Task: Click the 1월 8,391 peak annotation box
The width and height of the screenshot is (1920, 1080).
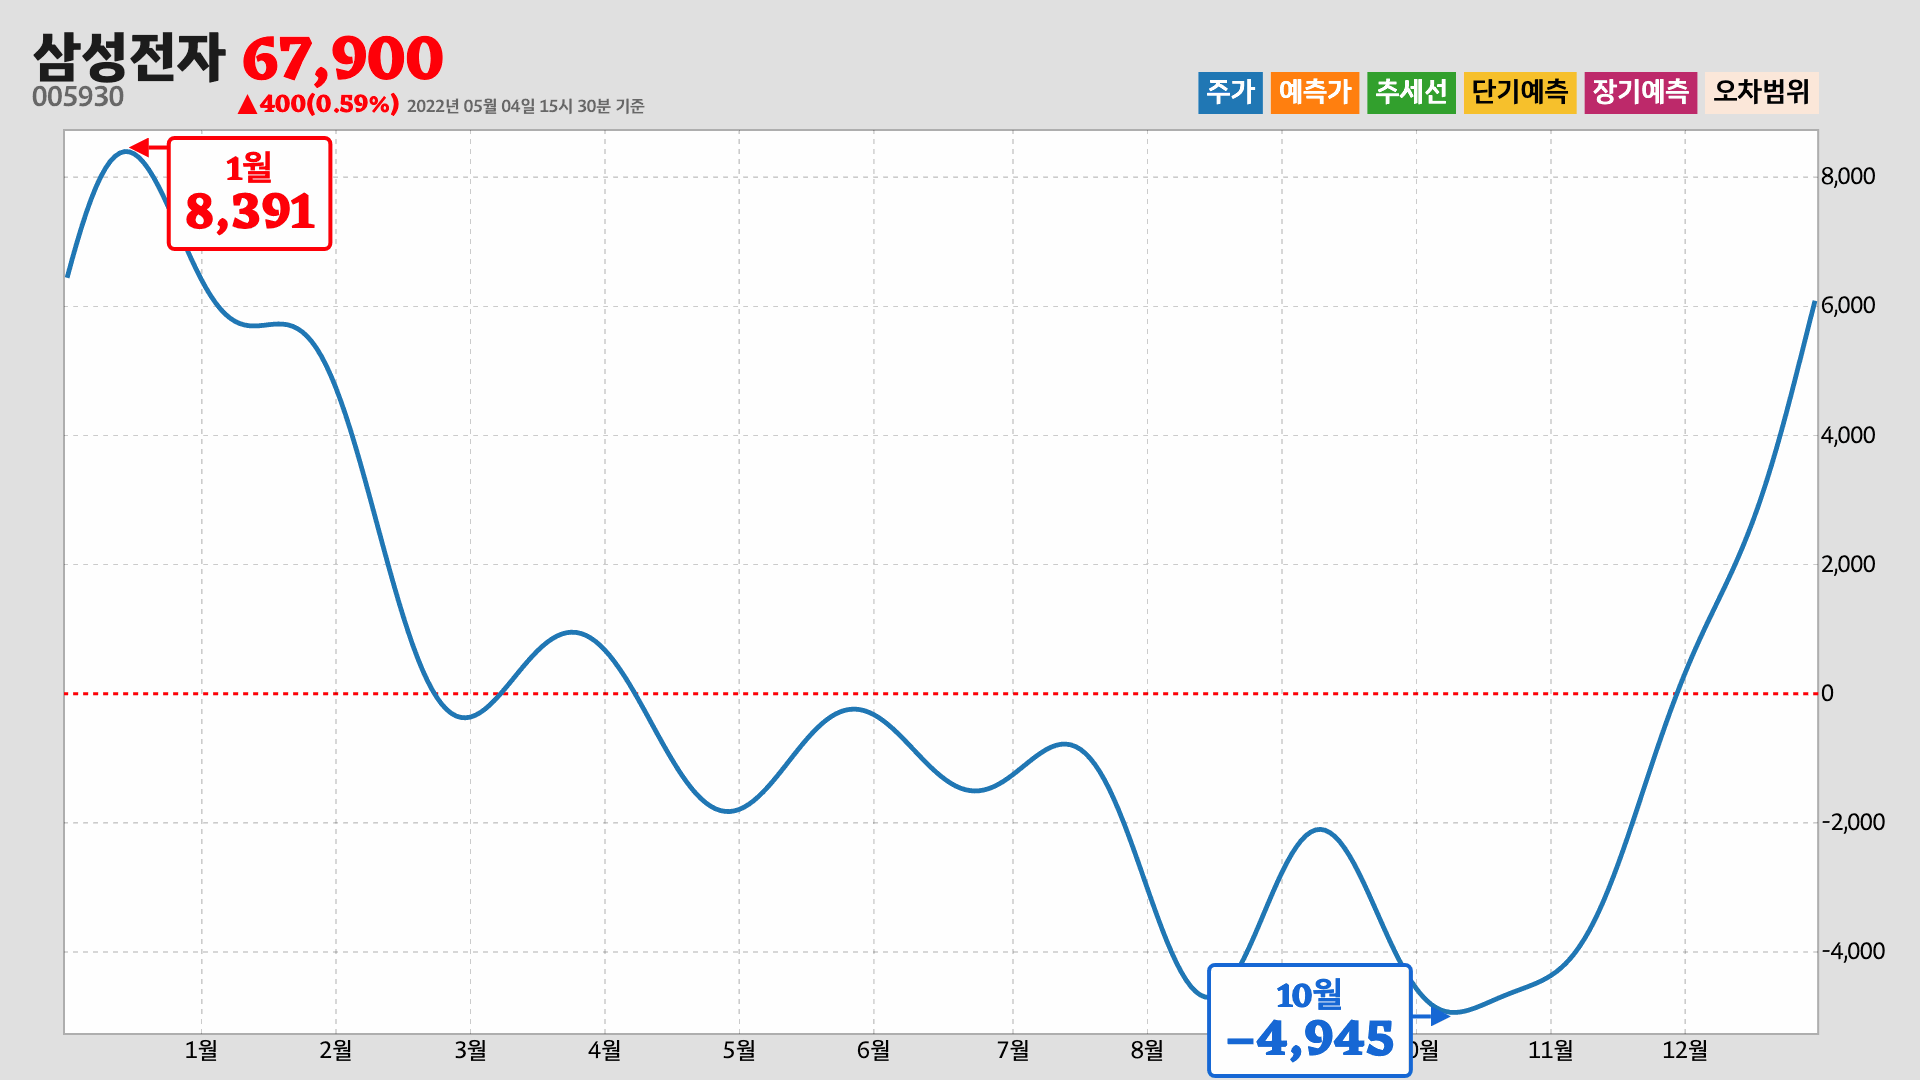Action: (249, 193)
